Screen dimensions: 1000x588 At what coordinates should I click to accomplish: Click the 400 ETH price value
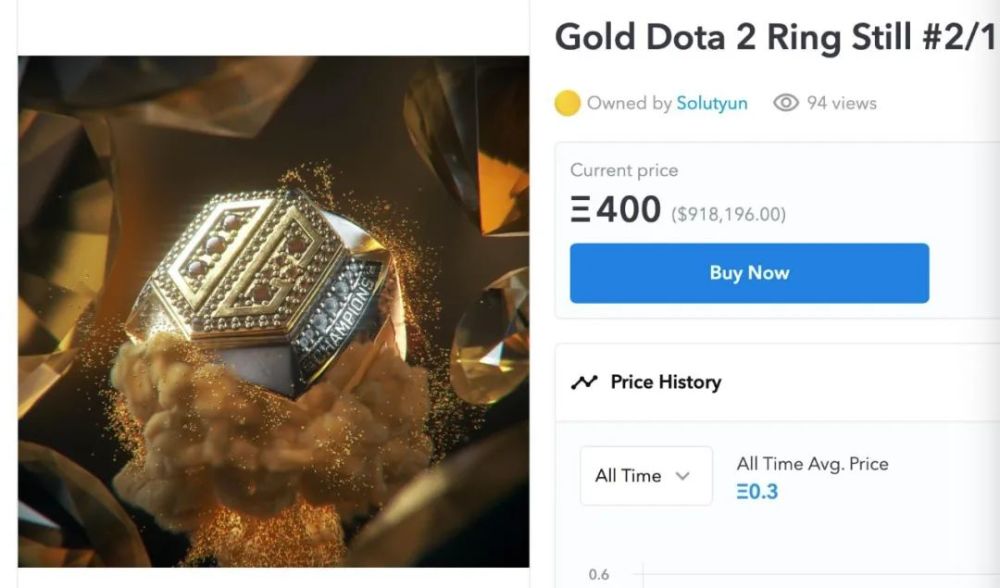coord(630,210)
